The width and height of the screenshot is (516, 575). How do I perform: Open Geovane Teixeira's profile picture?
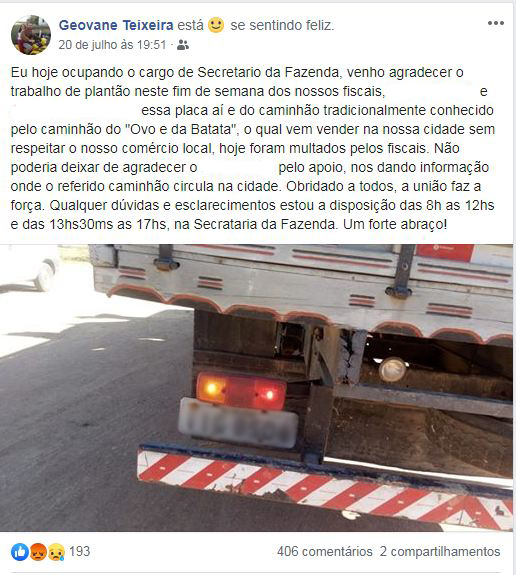31,35
